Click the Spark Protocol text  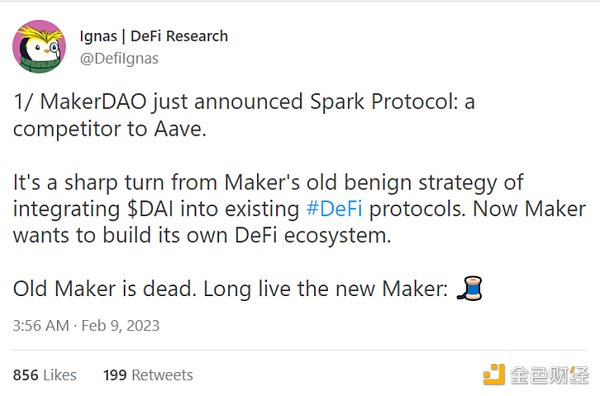pos(384,102)
